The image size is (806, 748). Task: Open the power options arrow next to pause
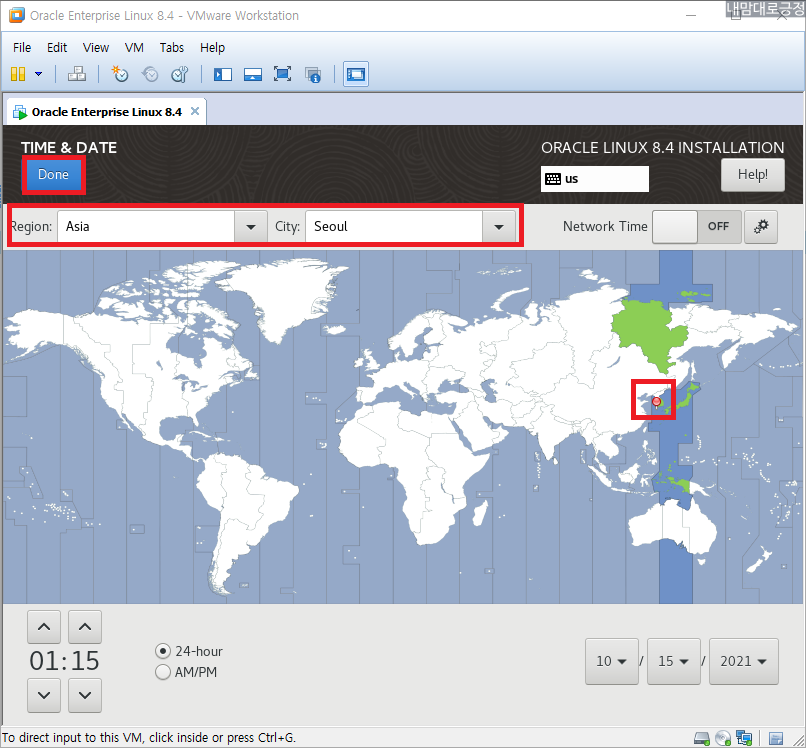(39, 74)
